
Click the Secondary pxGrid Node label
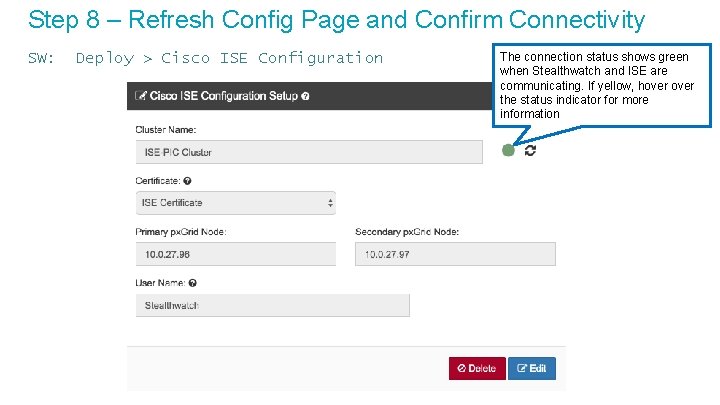coord(407,232)
